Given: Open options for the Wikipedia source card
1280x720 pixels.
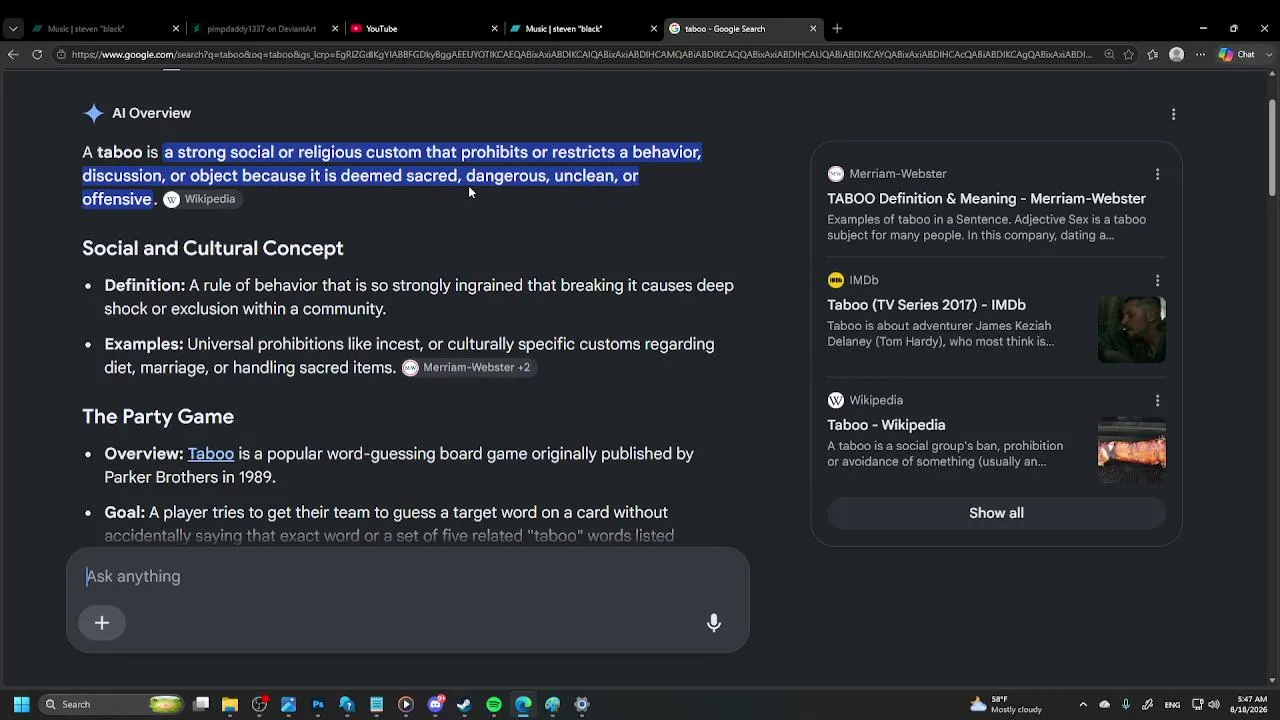Looking at the screenshot, I should (1157, 401).
